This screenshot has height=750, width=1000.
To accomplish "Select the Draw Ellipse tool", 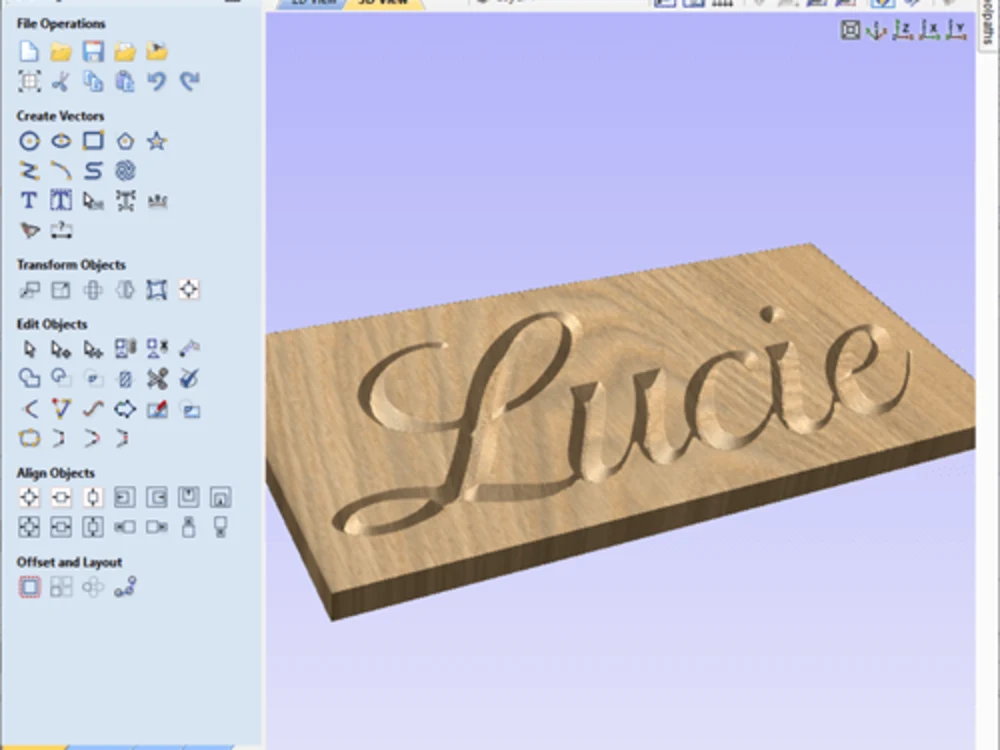I will click(61, 141).
